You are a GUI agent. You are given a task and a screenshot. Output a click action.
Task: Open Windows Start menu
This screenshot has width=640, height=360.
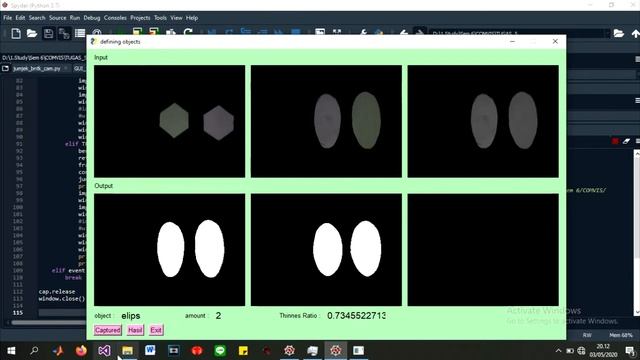tap(11, 351)
